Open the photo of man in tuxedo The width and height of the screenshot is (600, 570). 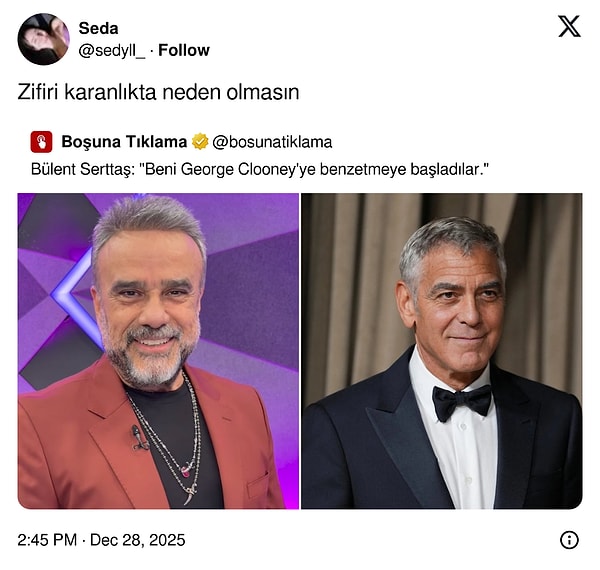point(441,351)
